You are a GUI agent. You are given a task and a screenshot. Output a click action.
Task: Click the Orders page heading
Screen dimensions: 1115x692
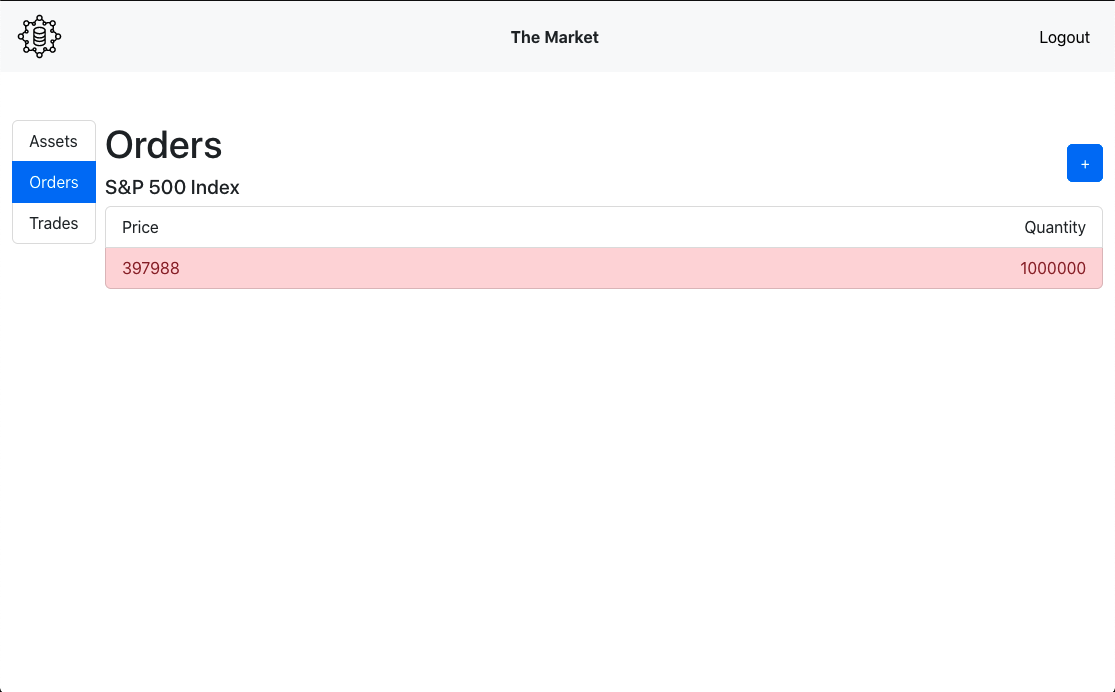tap(162, 145)
